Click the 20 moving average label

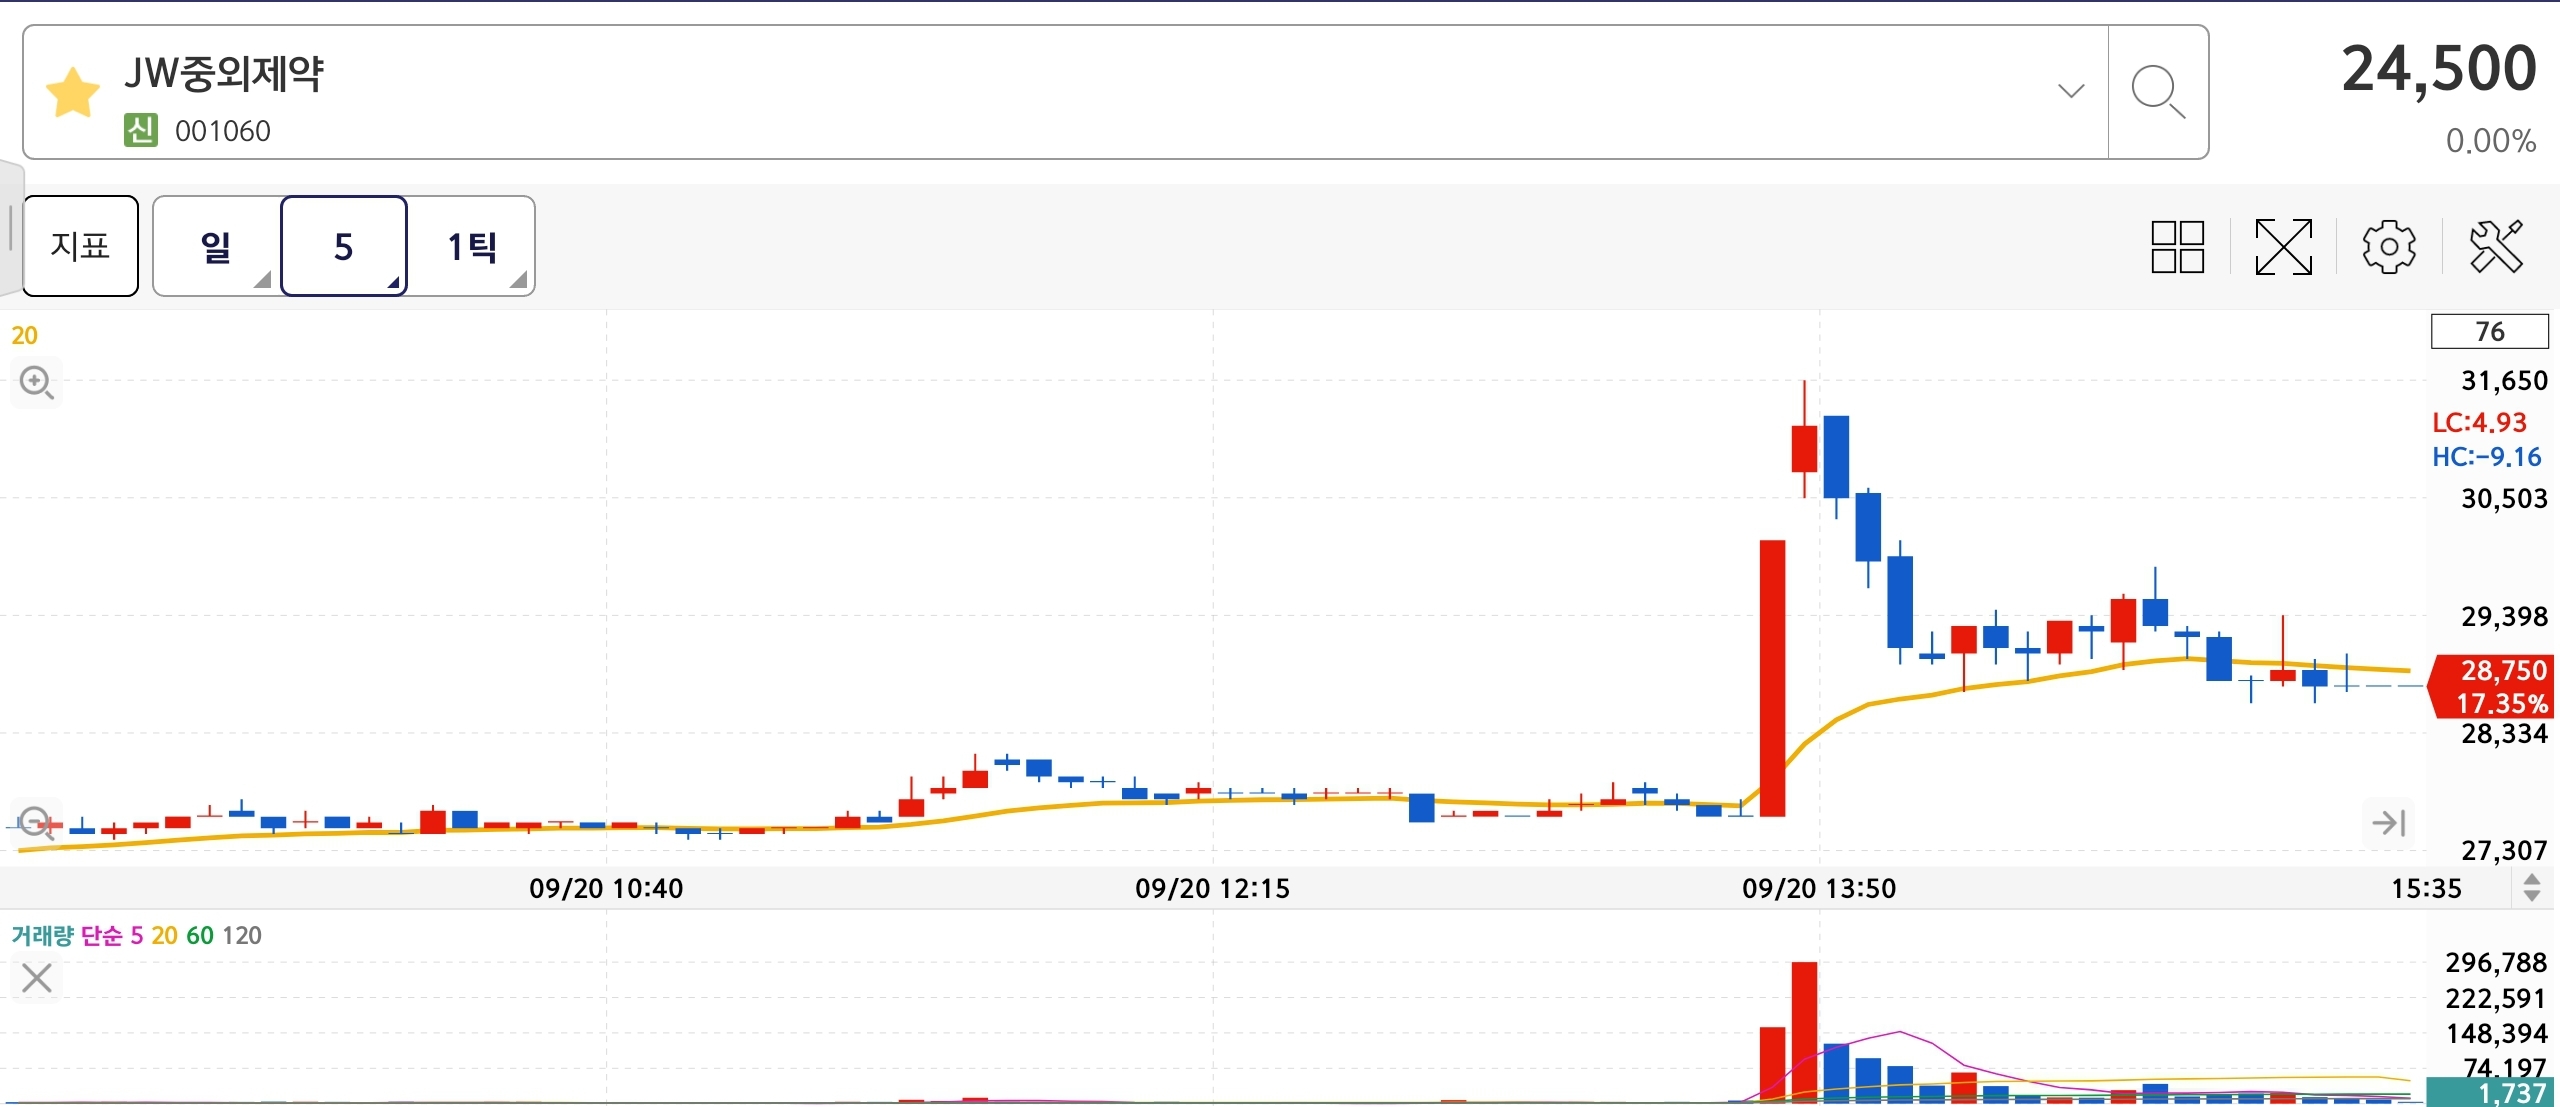tap(24, 335)
